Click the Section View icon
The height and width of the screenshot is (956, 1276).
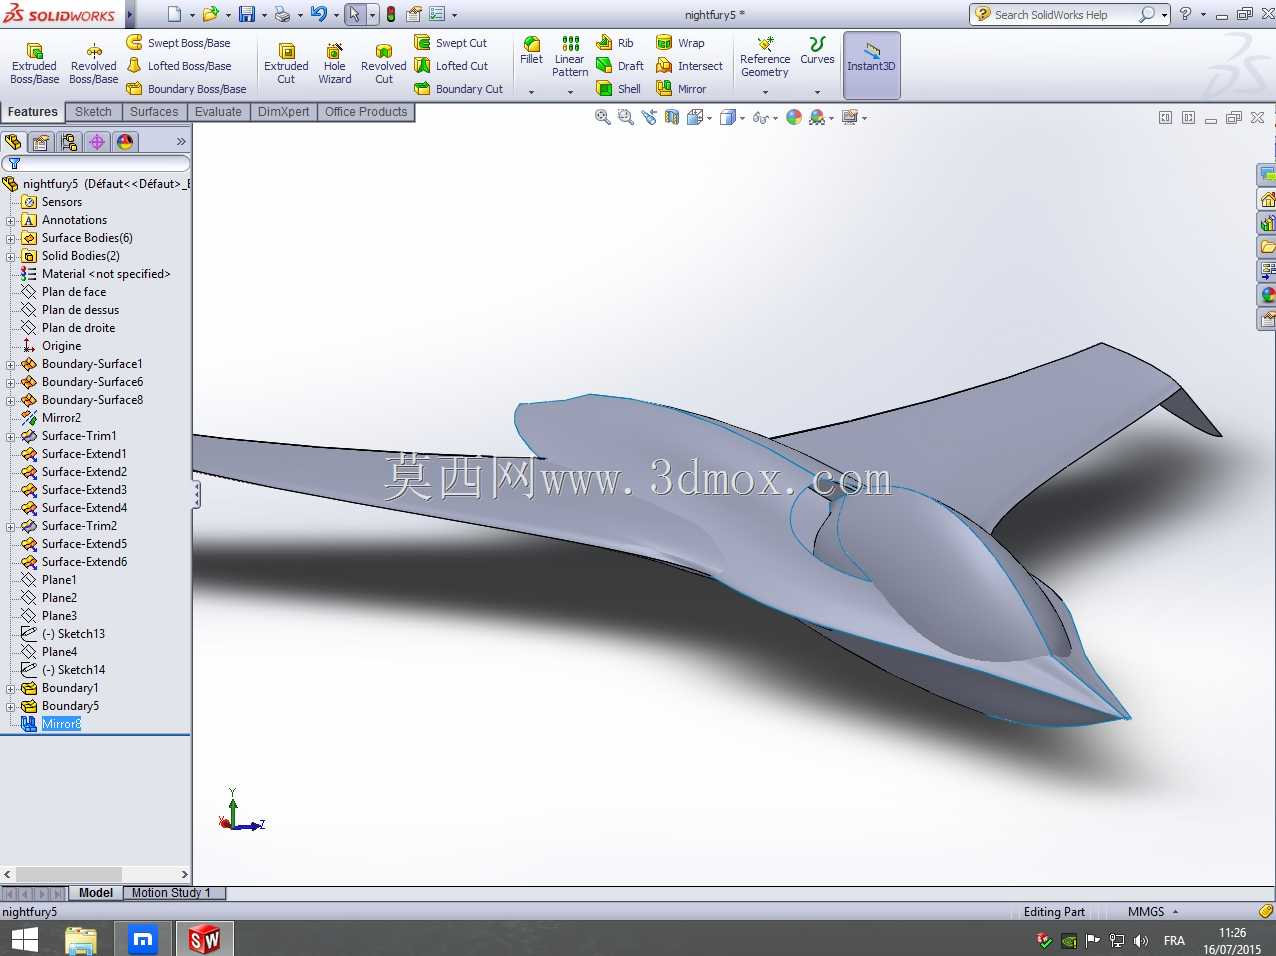672,117
